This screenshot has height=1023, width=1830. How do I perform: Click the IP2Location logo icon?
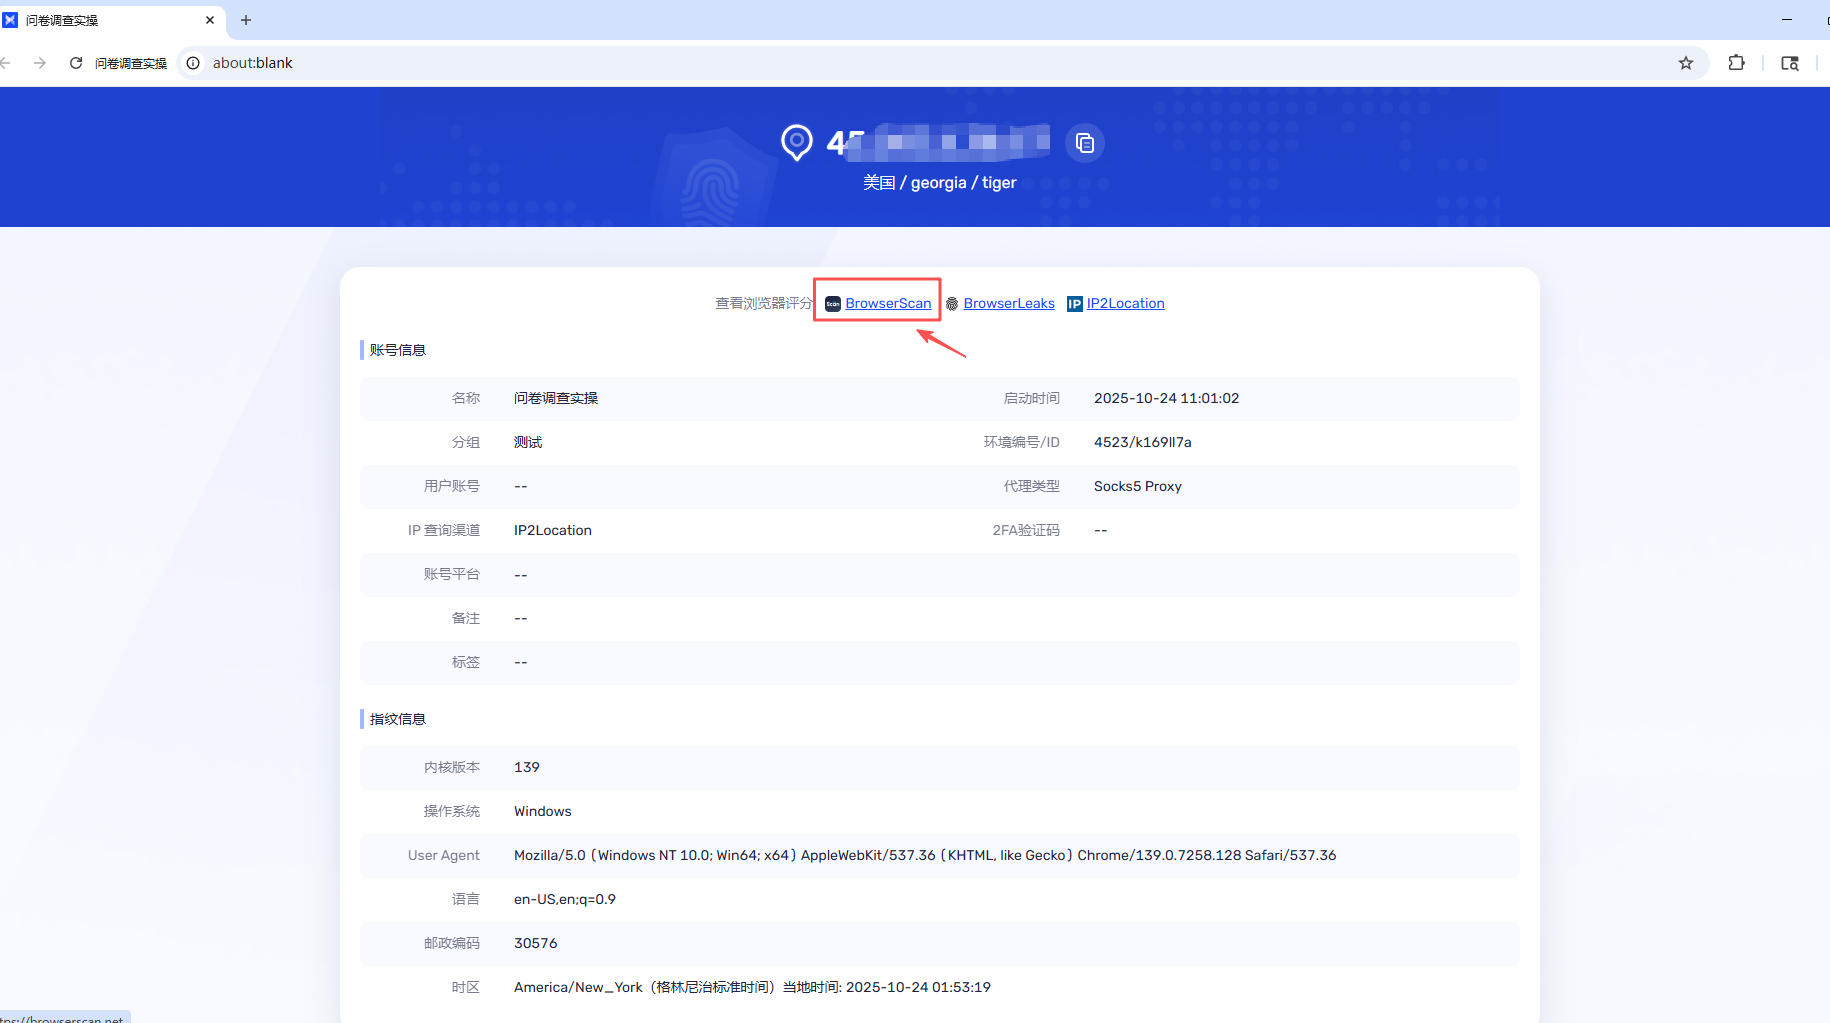(x=1074, y=304)
